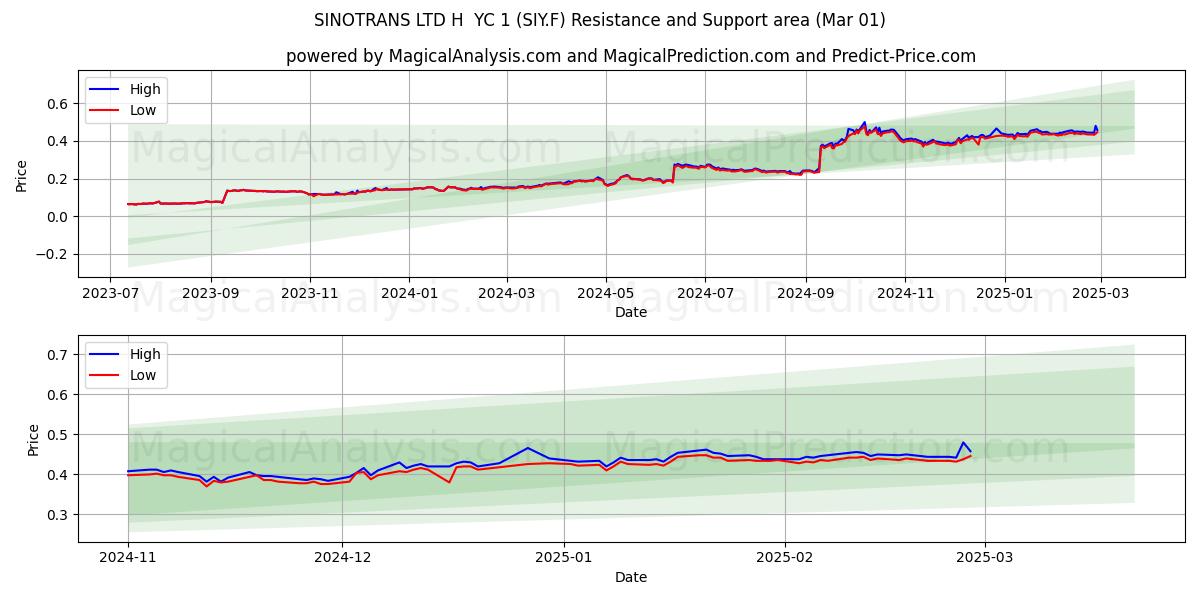Click the '2025-03' tick label on lower chart
Viewport: 1200px width, 600px height.
click(x=985, y=558)
